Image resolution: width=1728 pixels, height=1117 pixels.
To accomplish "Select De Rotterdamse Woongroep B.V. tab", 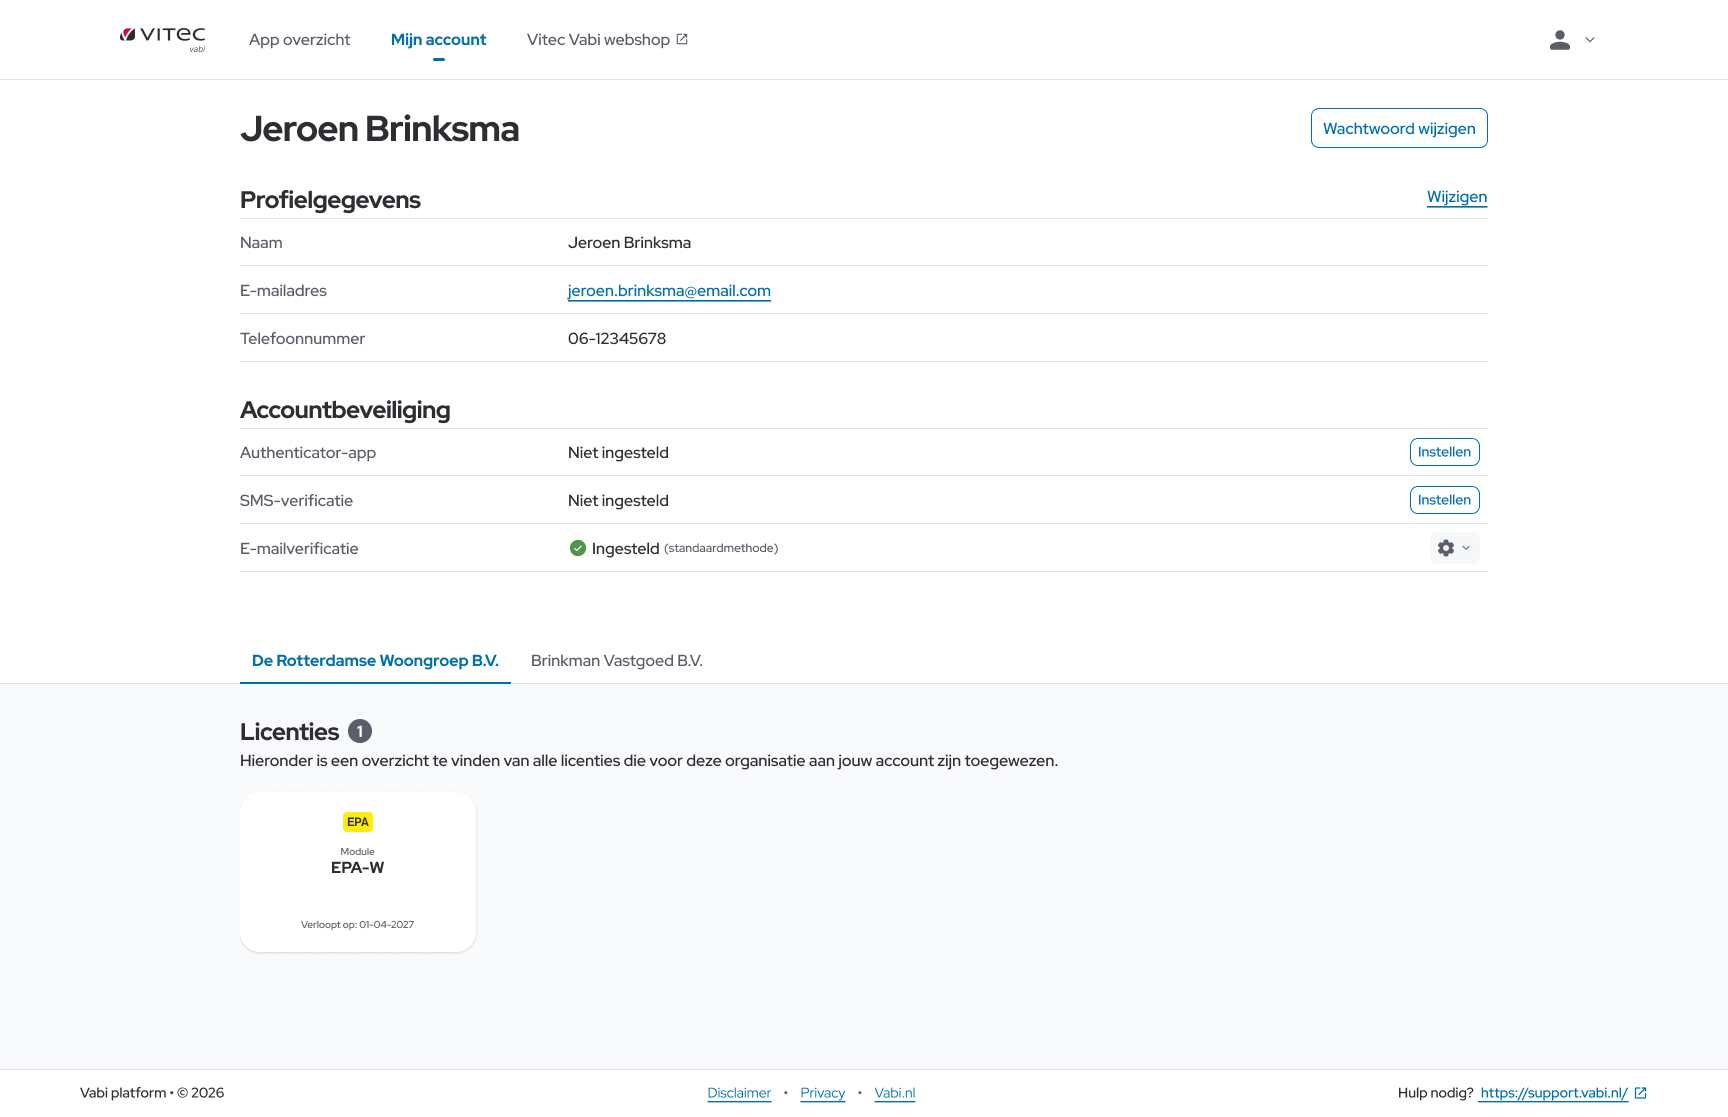I will (375, 661).
